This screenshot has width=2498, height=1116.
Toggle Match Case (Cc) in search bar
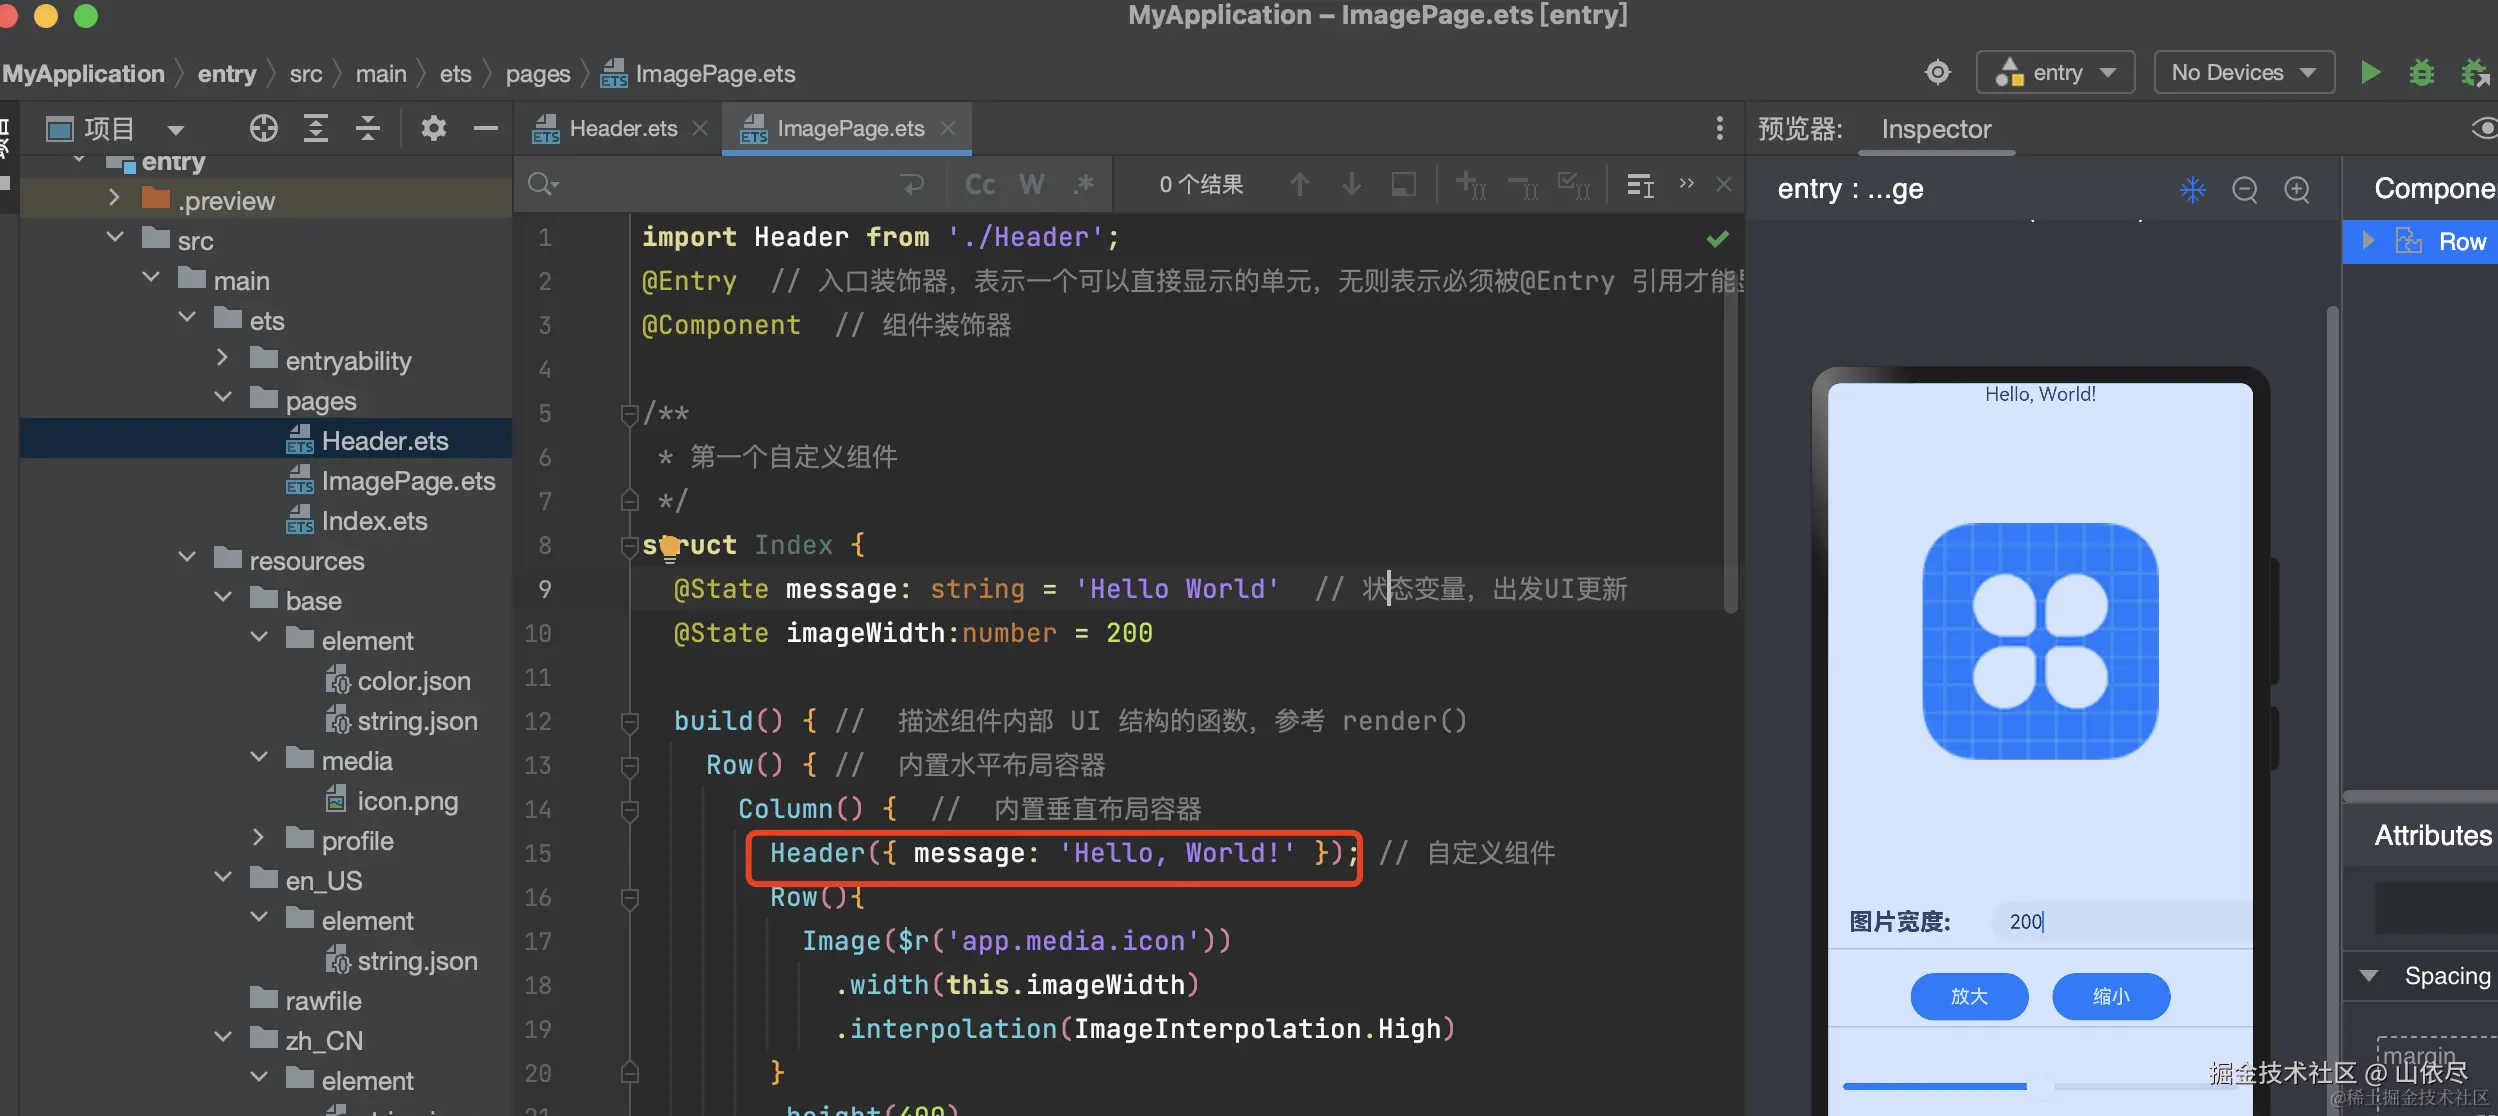pos(980,185)
